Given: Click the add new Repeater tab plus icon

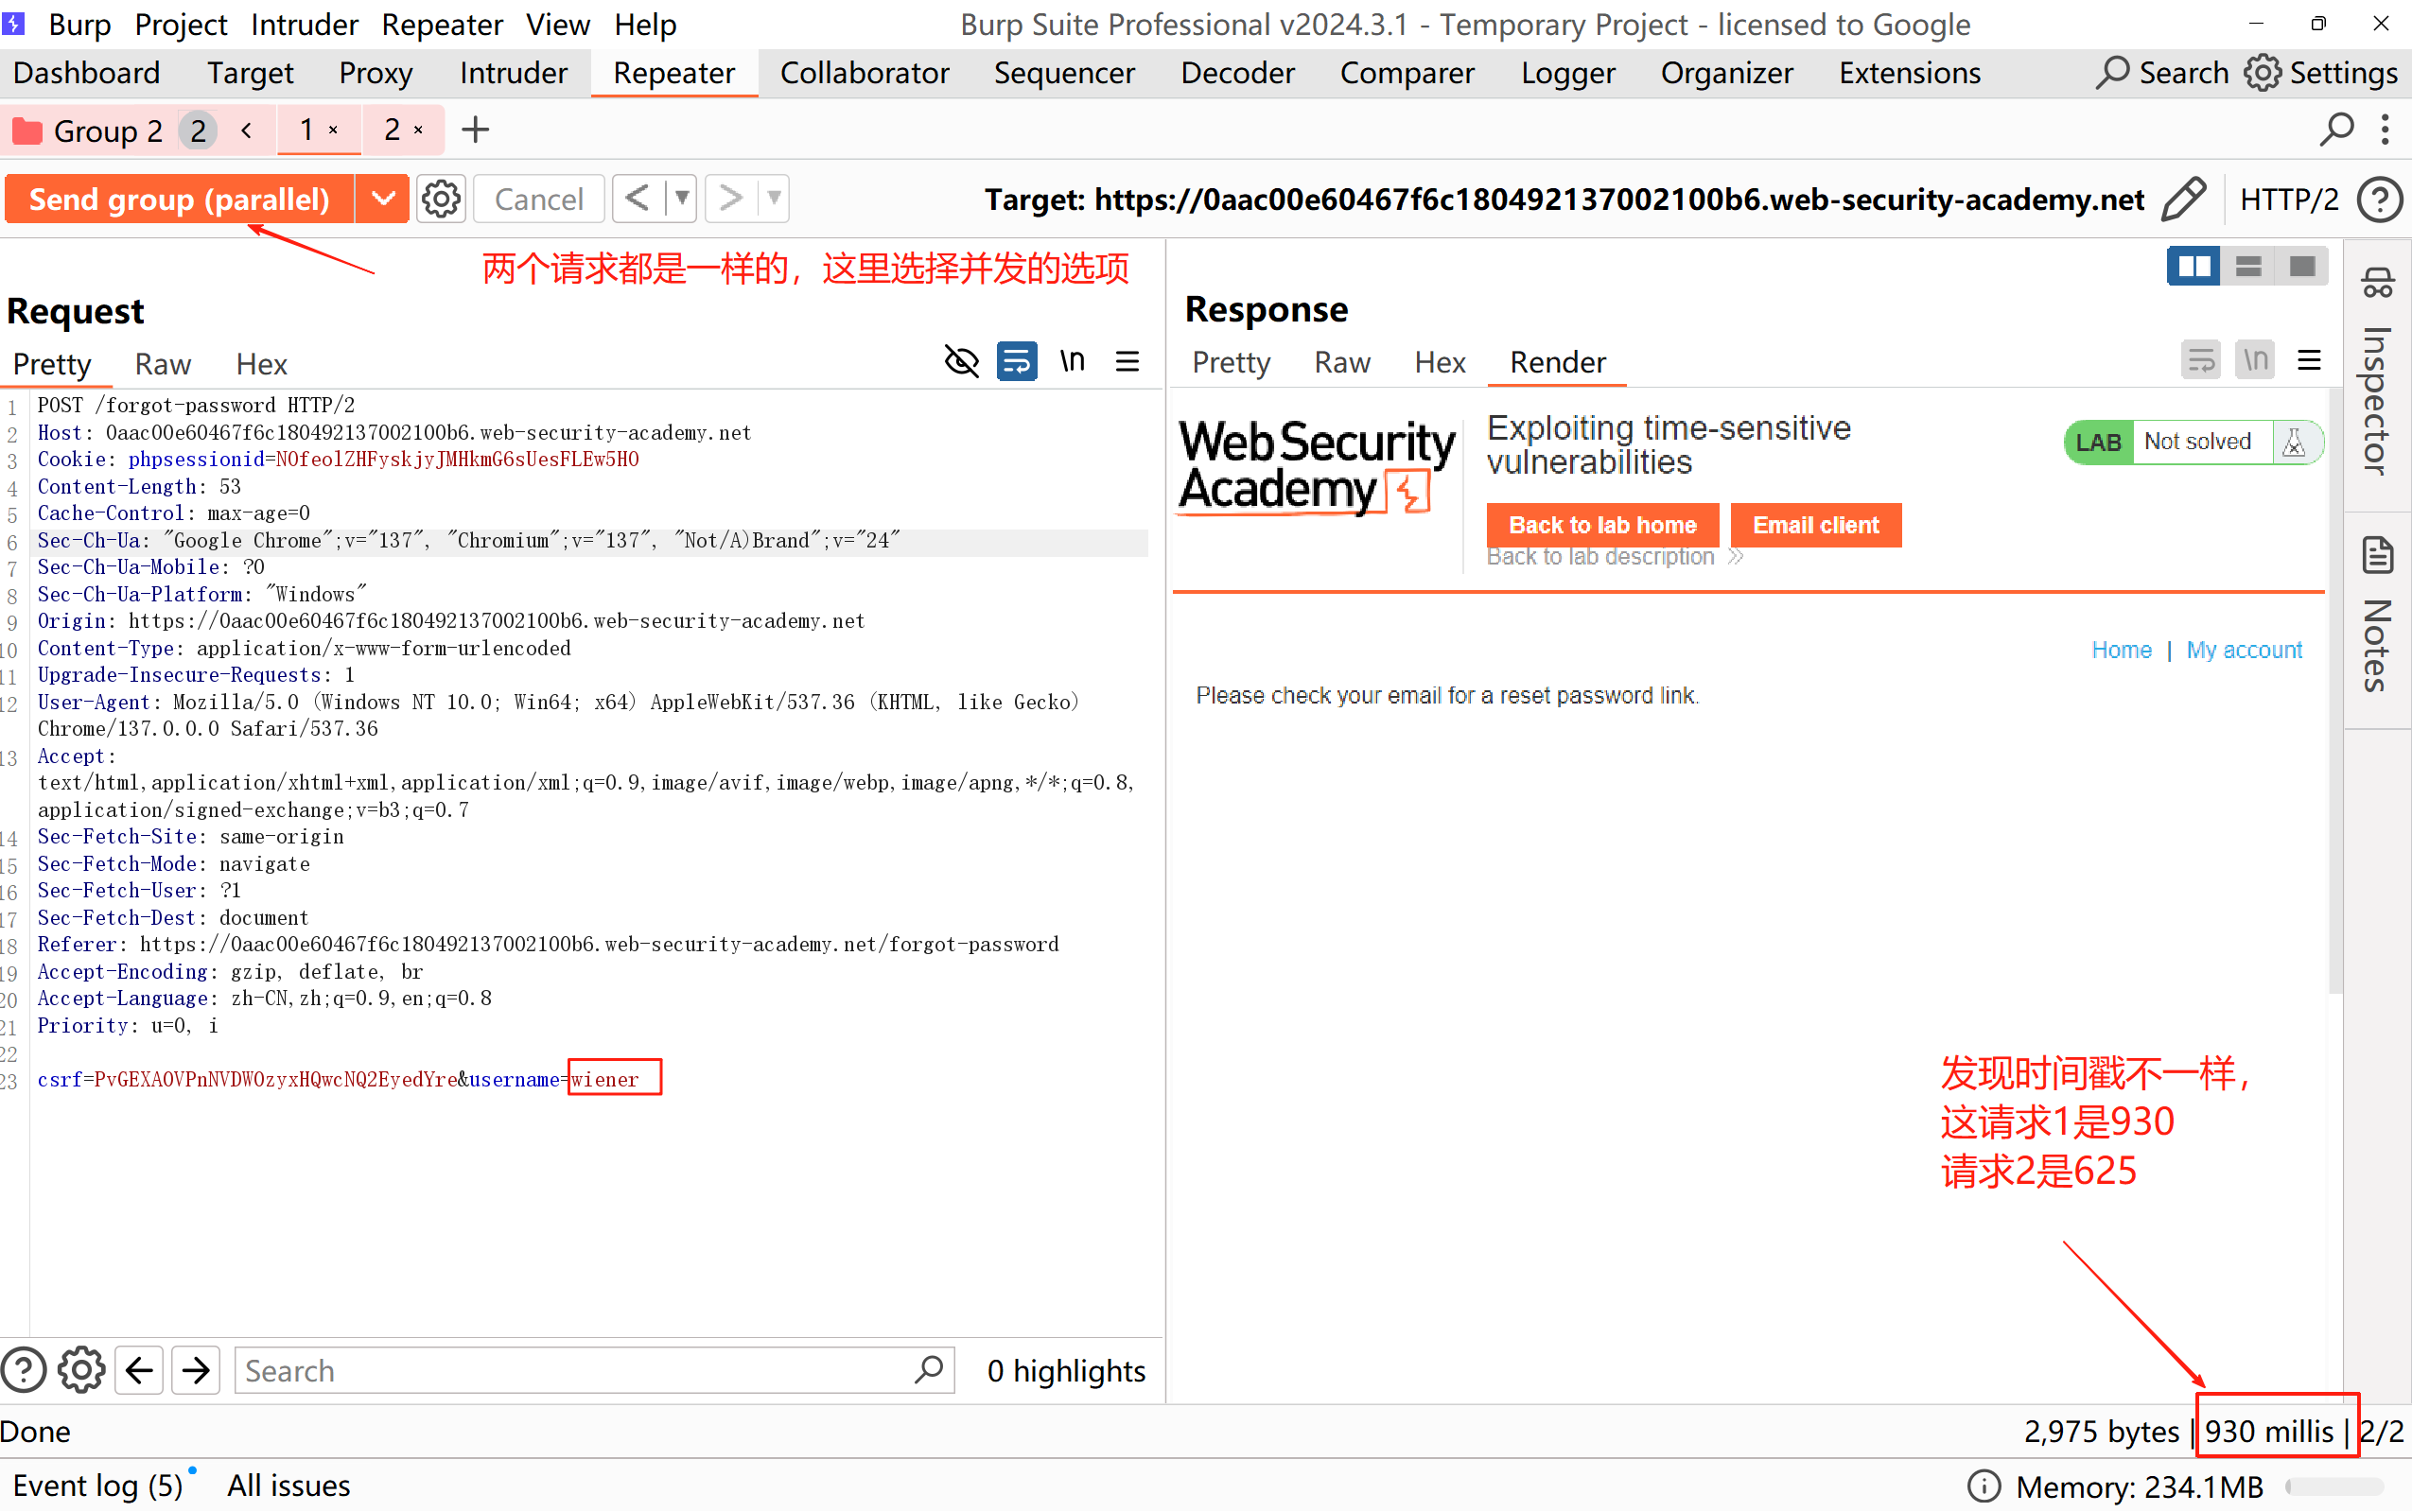Looking at the screenshot, I should [476, 130].
